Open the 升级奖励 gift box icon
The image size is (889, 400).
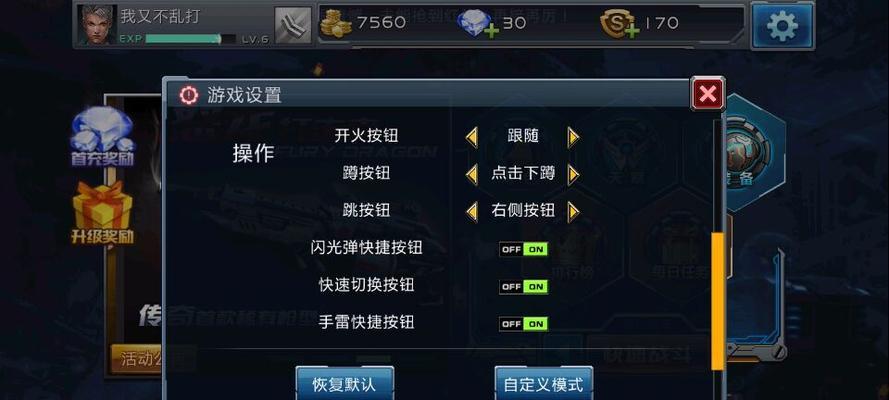(x=102, y=213)
